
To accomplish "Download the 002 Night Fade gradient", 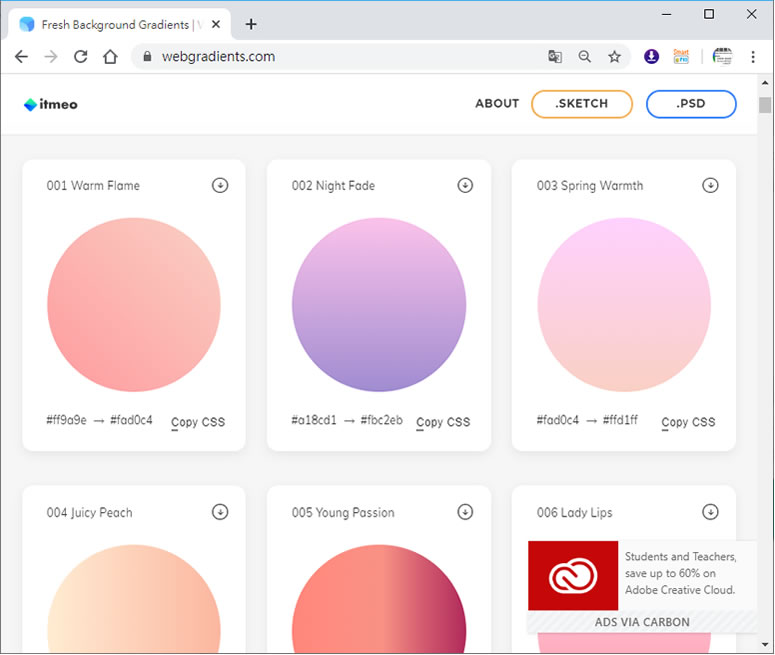I will pos(465,185).
